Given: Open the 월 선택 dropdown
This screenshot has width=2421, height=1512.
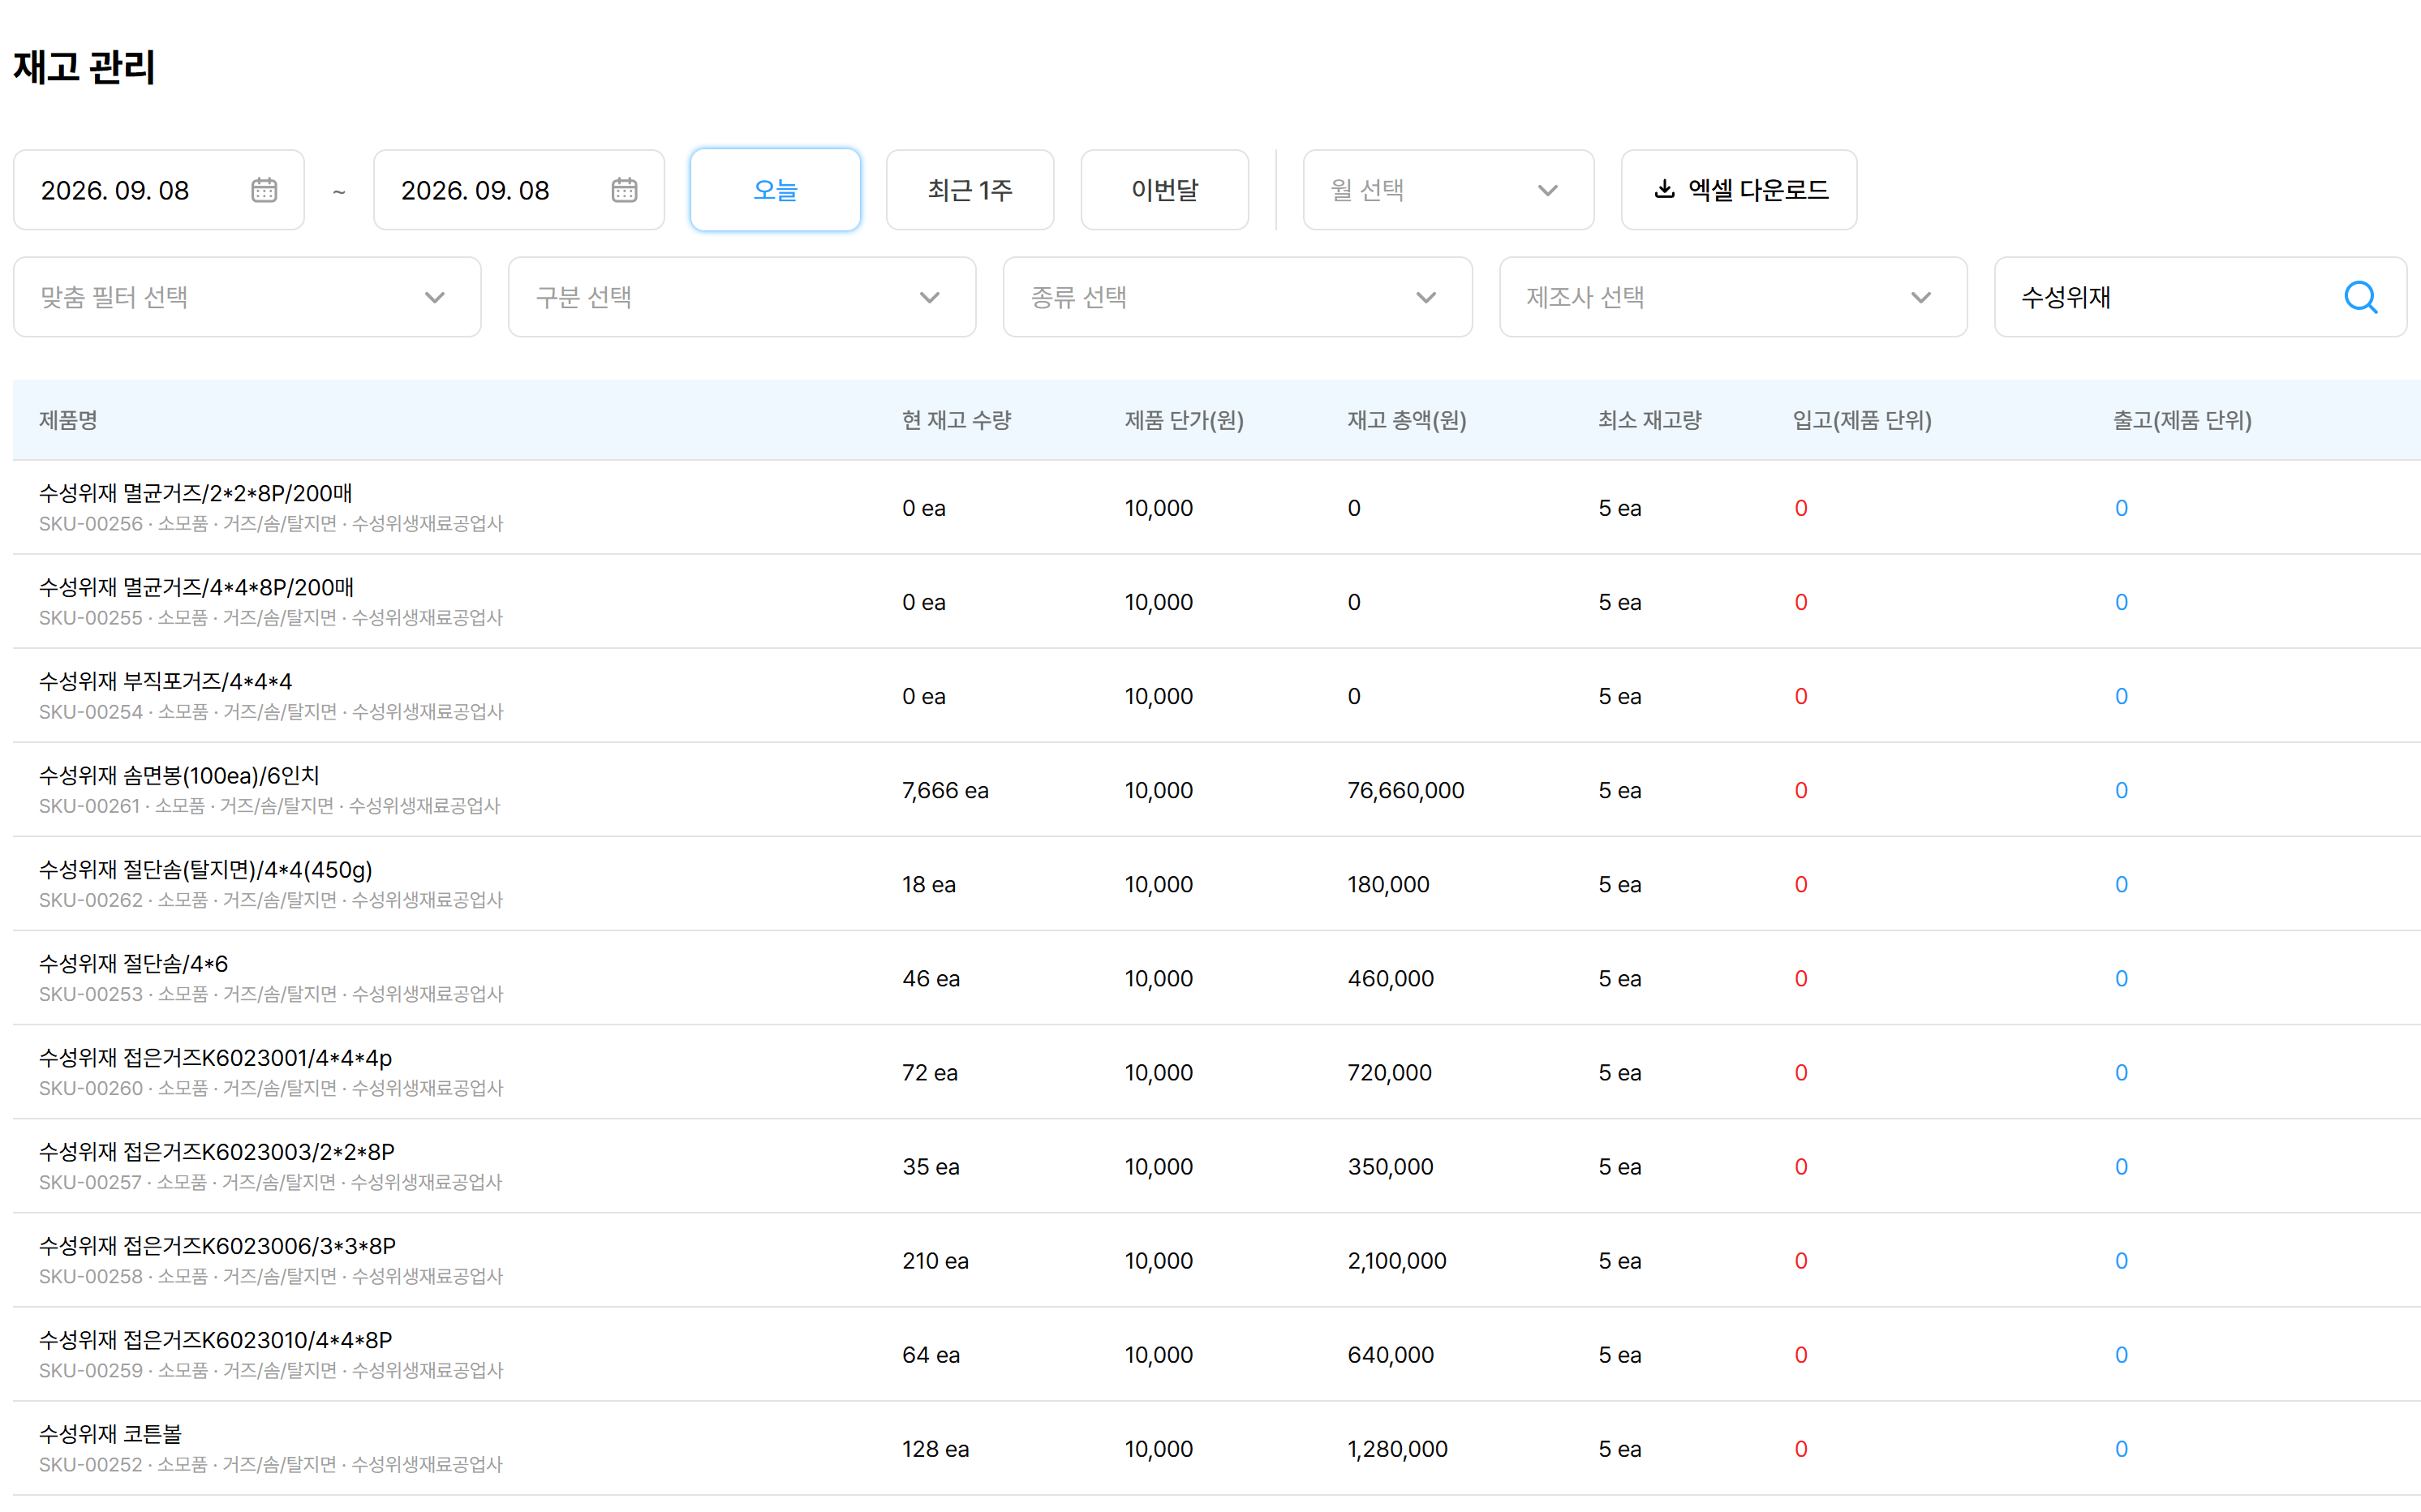Looking at the screenshot, I should pos(1448,190).
